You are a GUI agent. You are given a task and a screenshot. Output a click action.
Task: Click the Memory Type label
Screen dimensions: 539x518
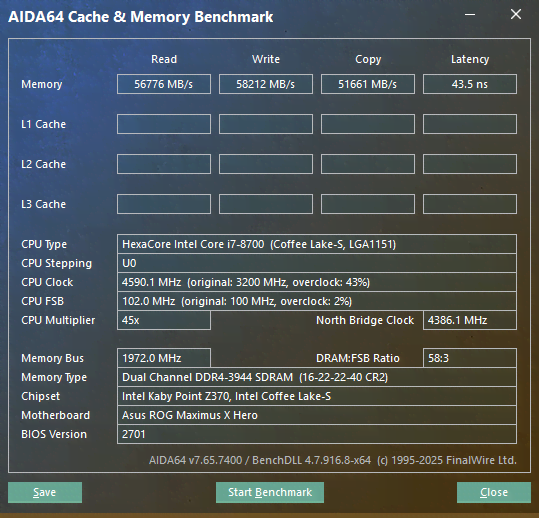54,377
